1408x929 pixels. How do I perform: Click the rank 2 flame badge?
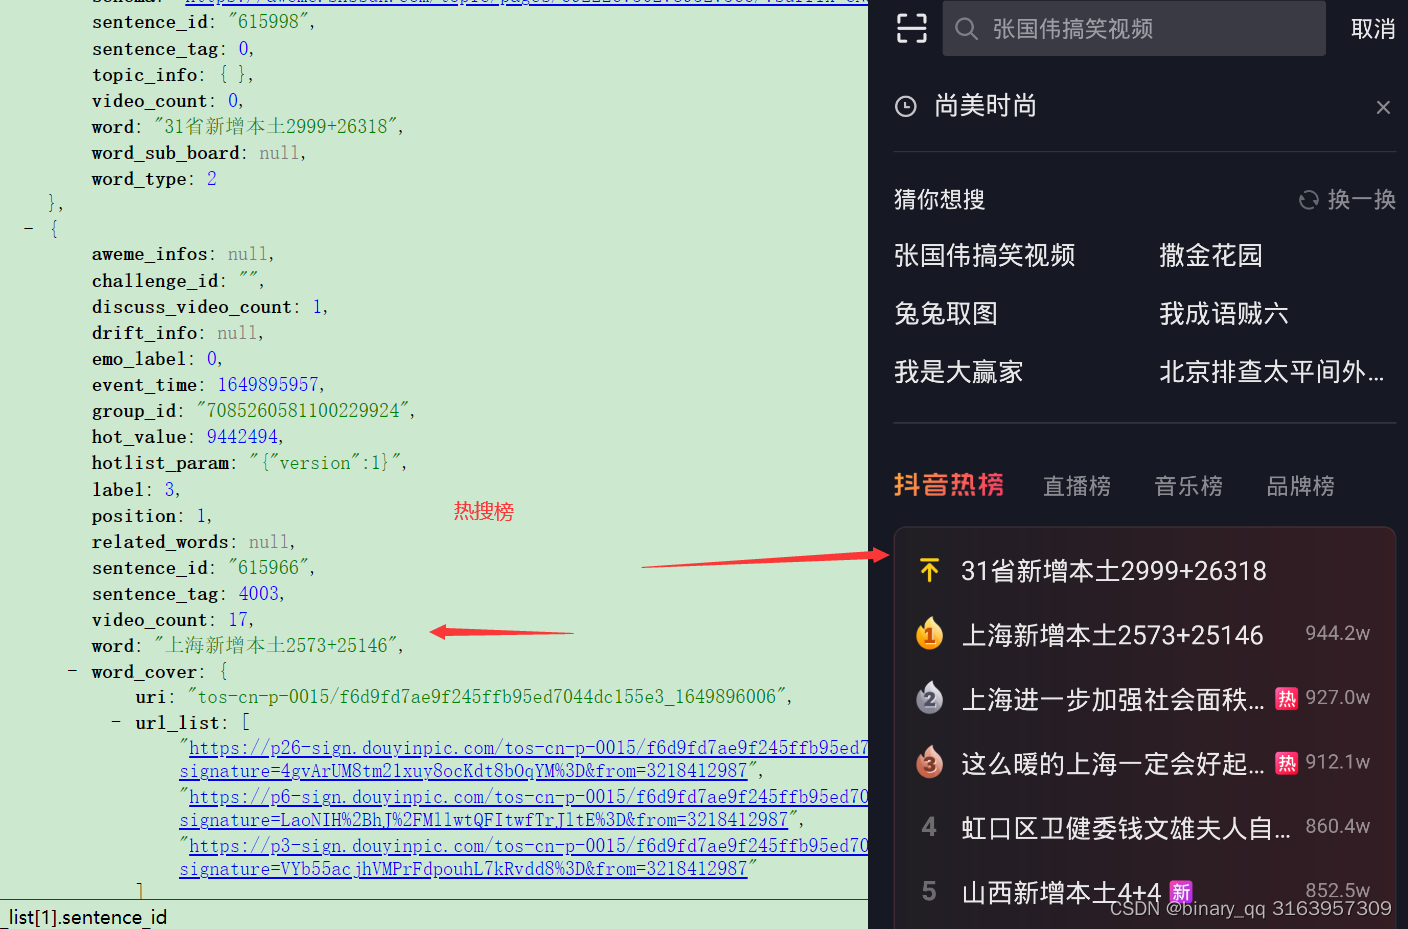click(x=929, y=698)
